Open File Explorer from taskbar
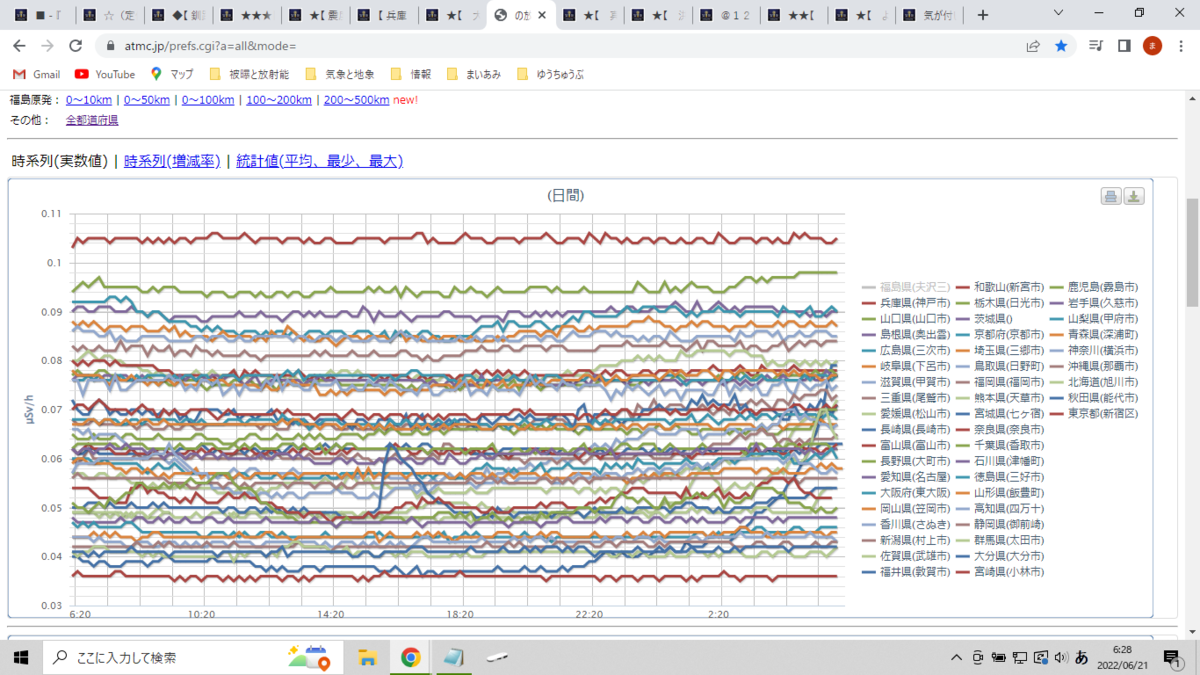This screenshot has height=675, width=1200. click(x=367, y=657)
